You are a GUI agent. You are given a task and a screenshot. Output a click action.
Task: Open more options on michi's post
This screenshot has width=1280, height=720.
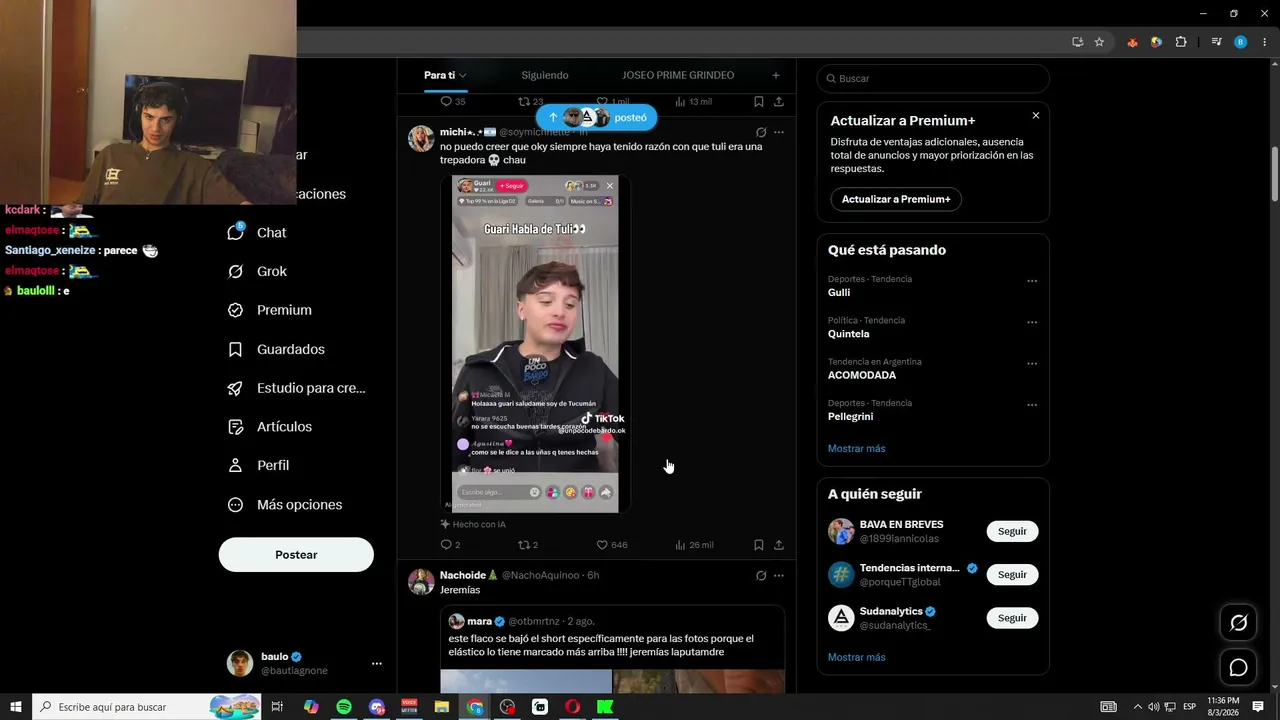click(x=779, y=132)
